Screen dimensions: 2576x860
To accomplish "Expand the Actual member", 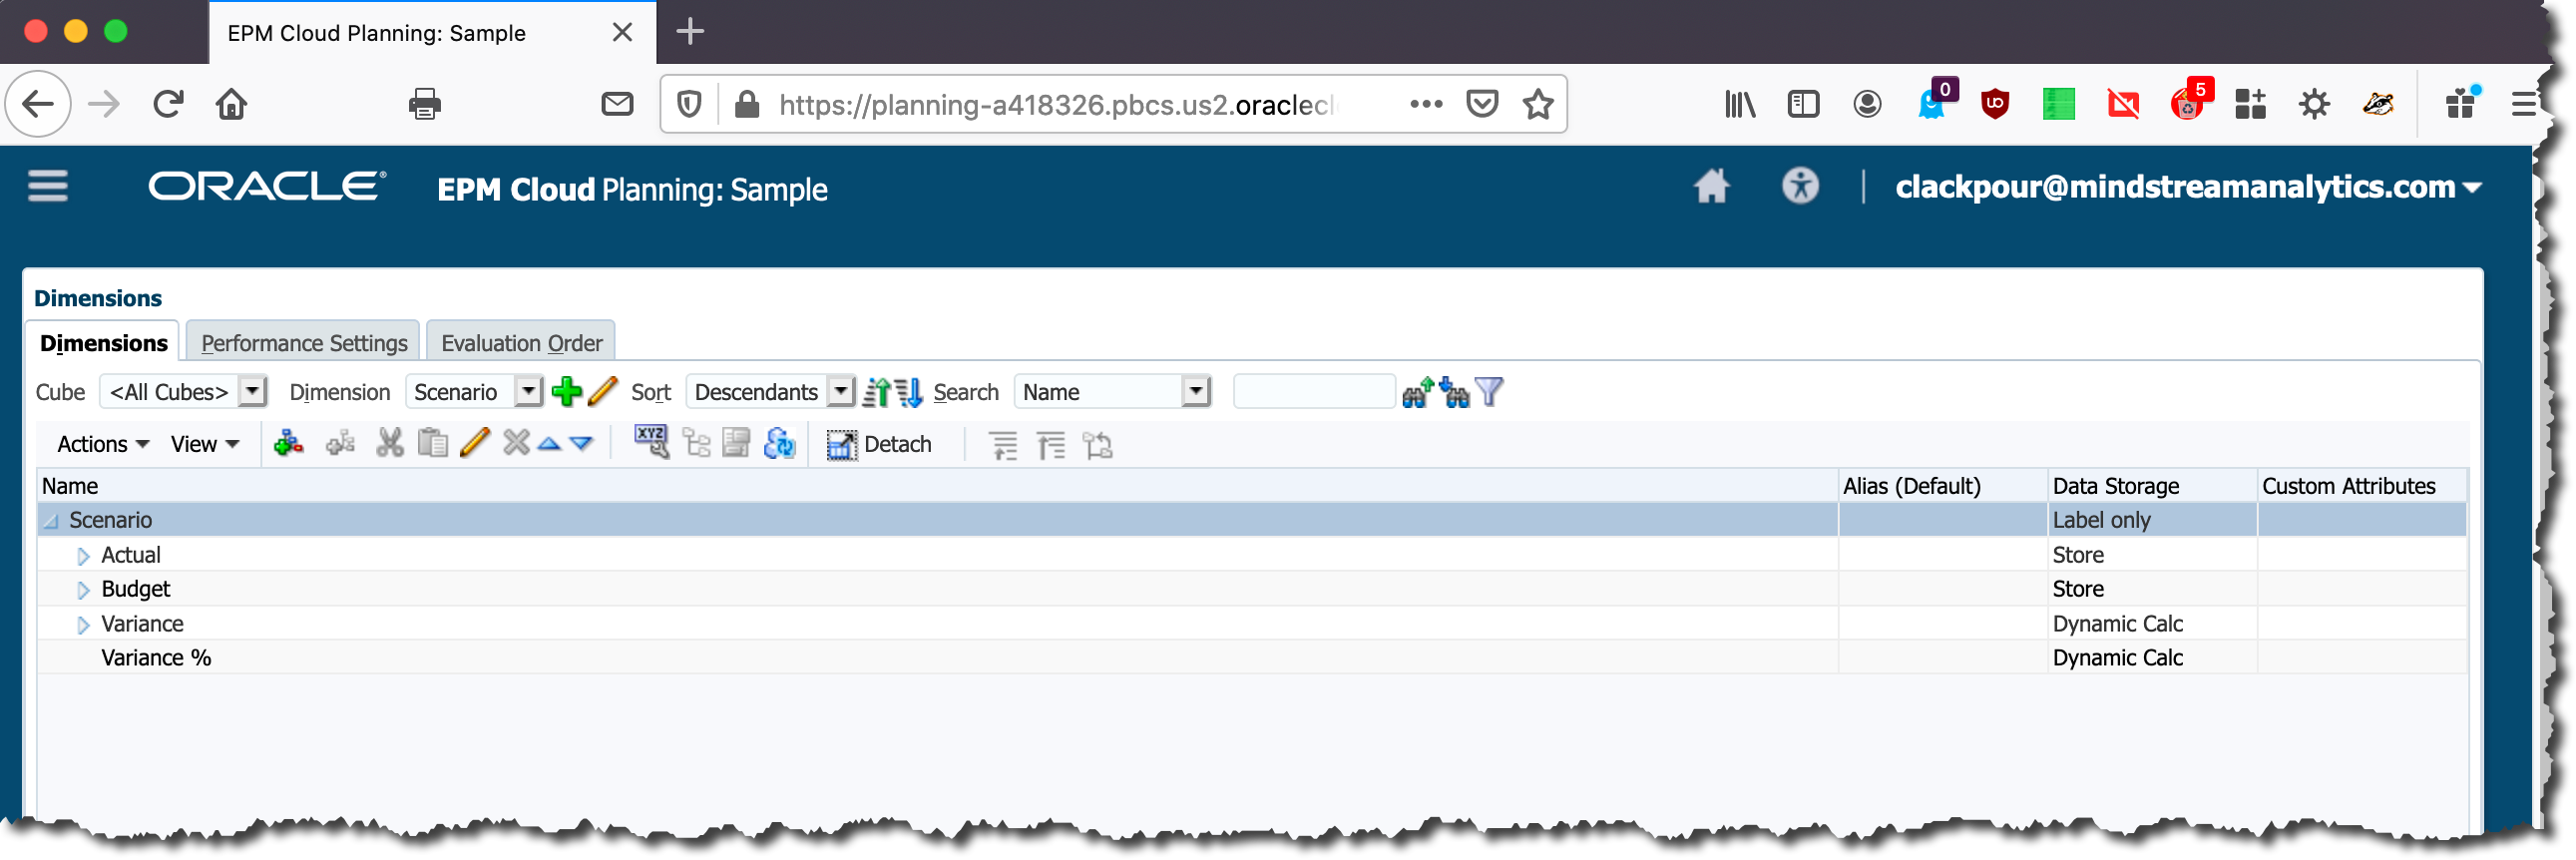I will tap(83, 556).
